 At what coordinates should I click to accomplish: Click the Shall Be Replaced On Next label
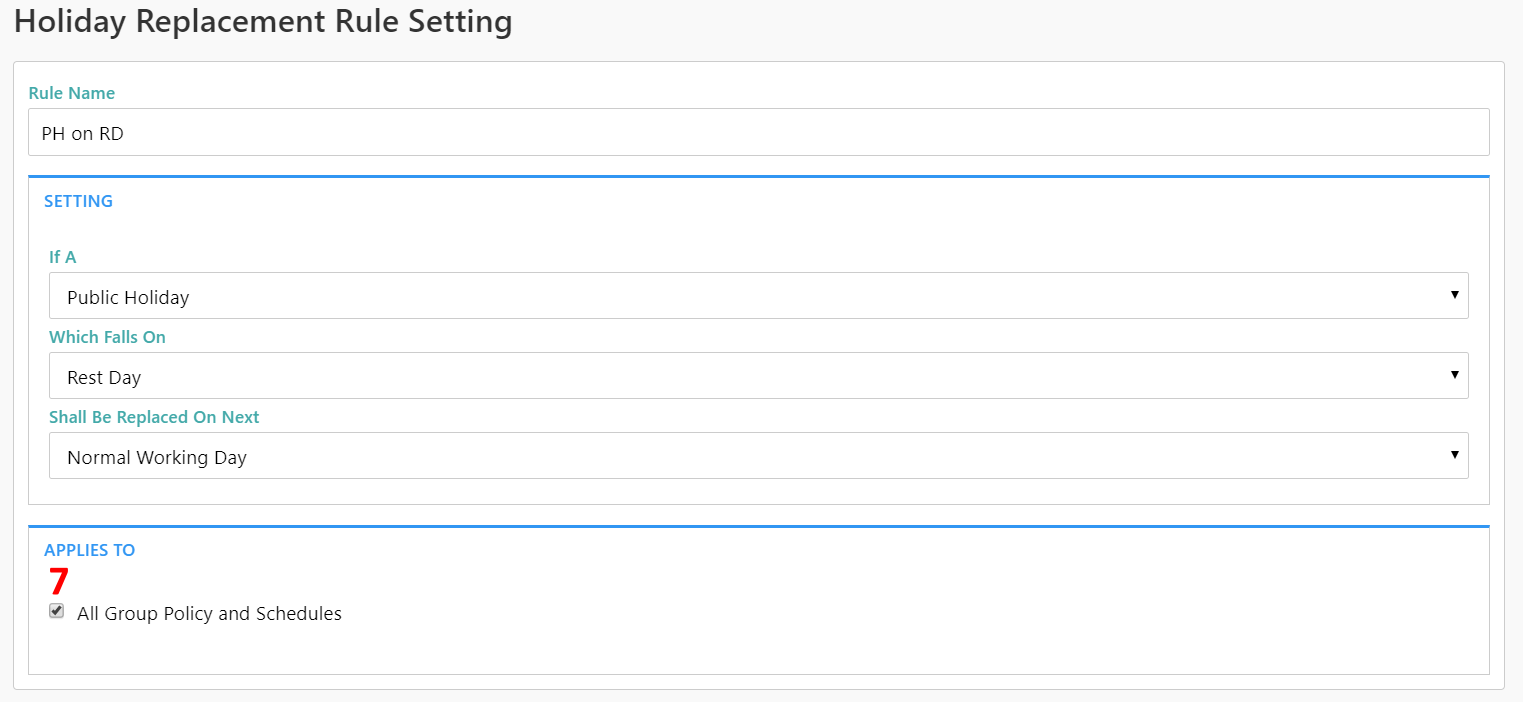154,417
